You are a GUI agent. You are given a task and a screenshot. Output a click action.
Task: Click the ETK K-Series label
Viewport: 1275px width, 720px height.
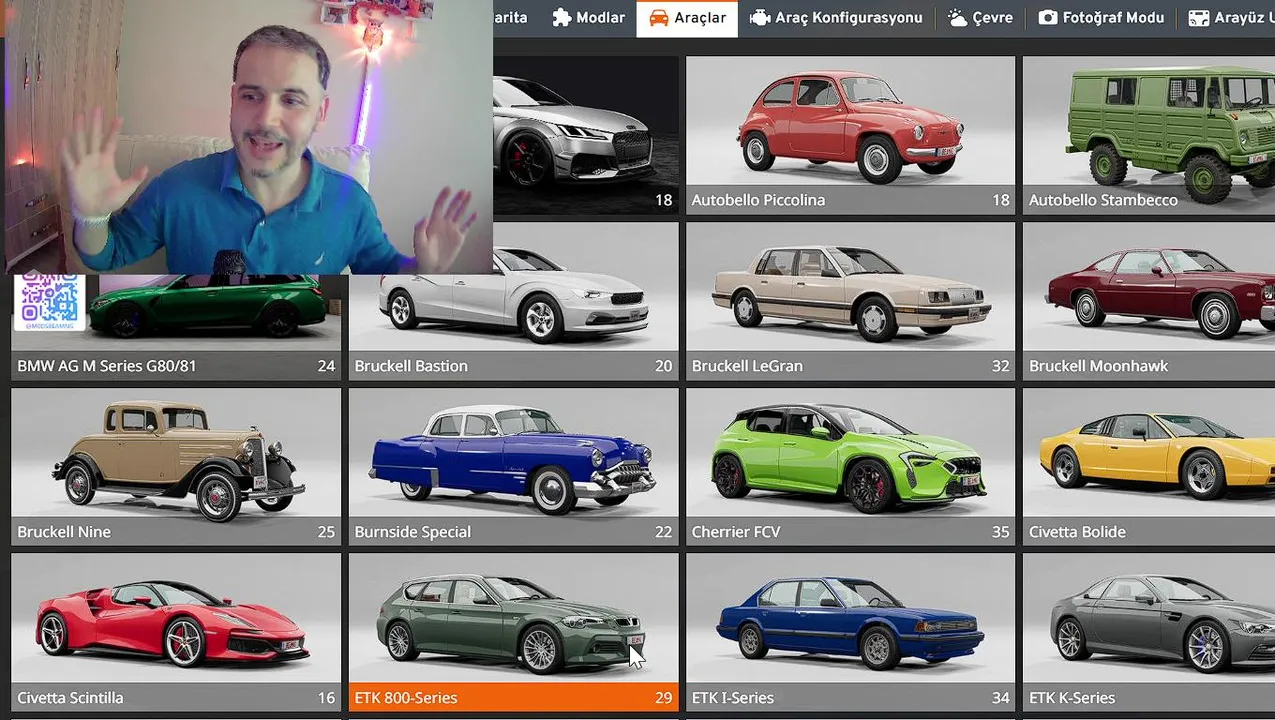pos(1072,698)
